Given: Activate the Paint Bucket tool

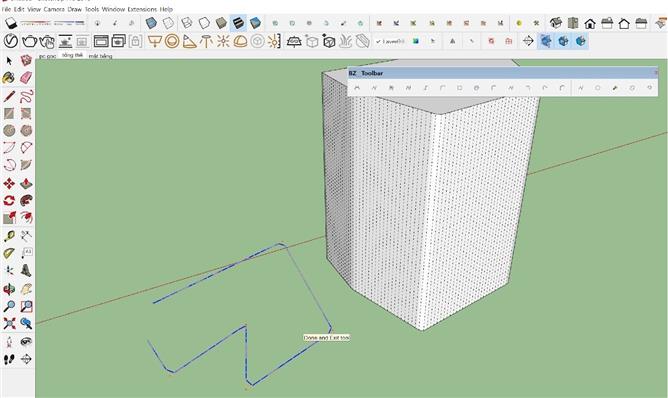Looking at the screenshot, I should pos(9,78).
